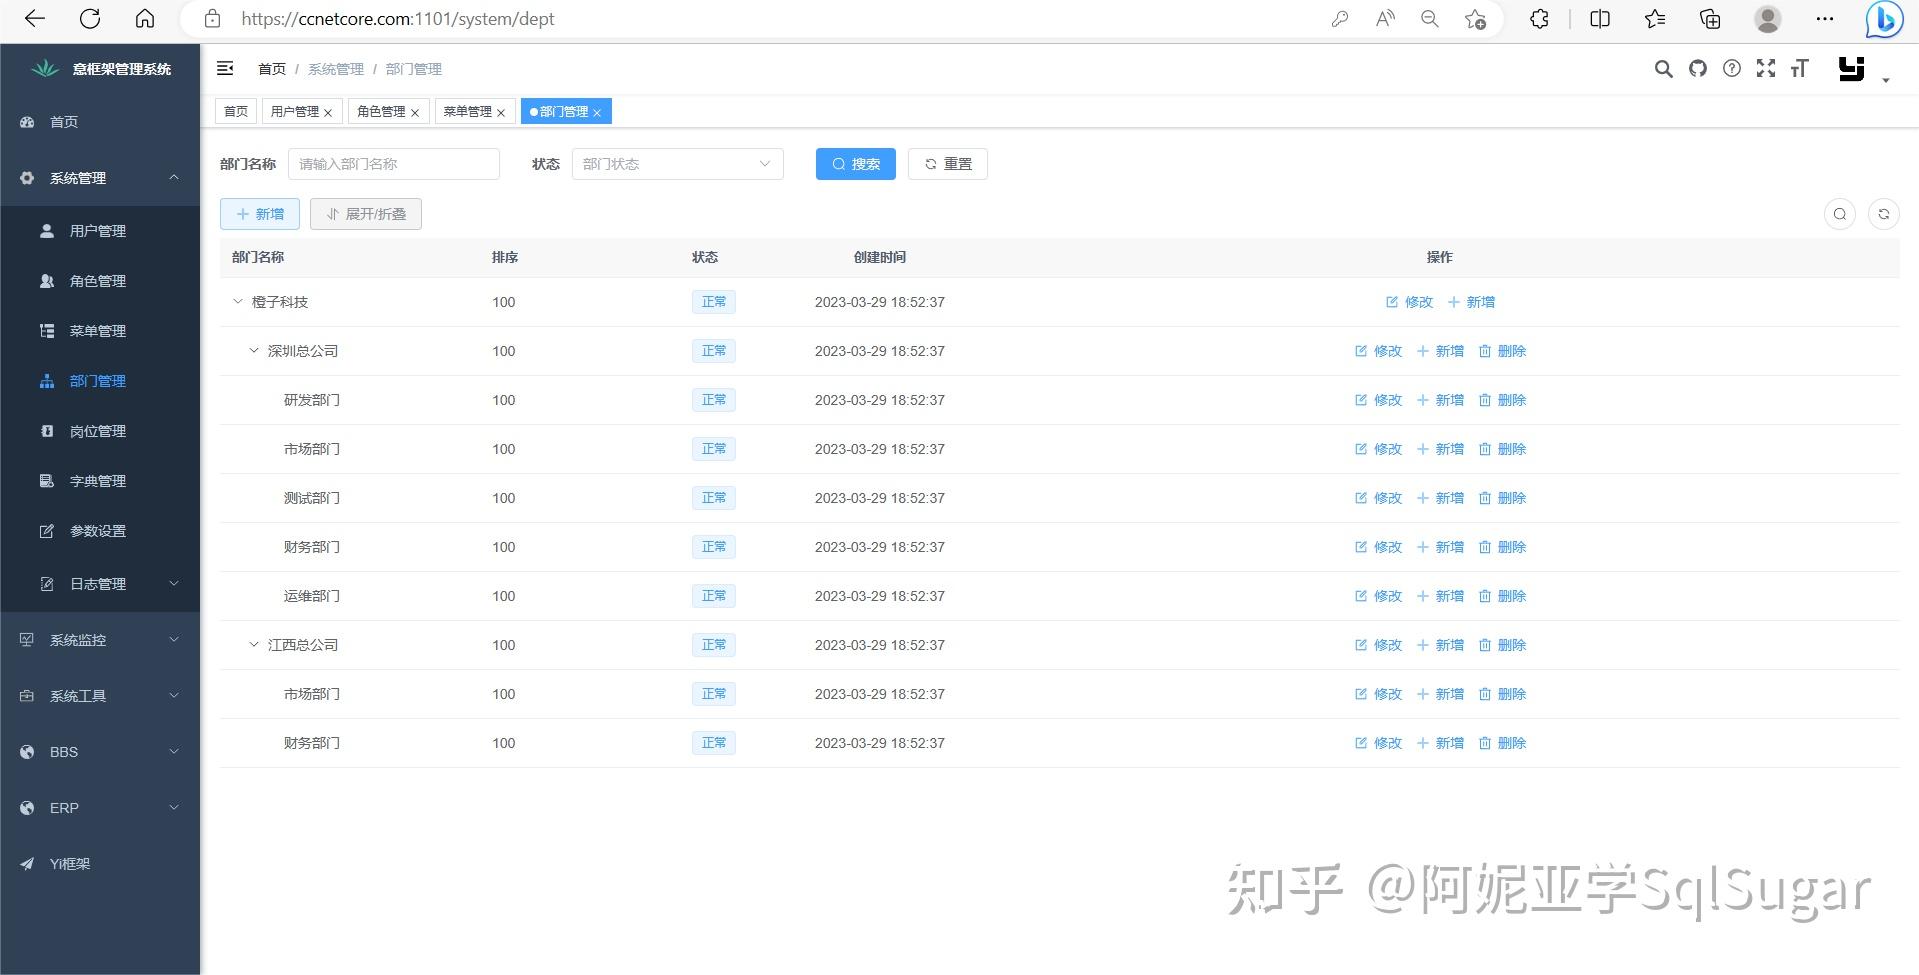
Task: Collapse the sidebar using the hamburger icon
Action: click(x=224, y=68)
